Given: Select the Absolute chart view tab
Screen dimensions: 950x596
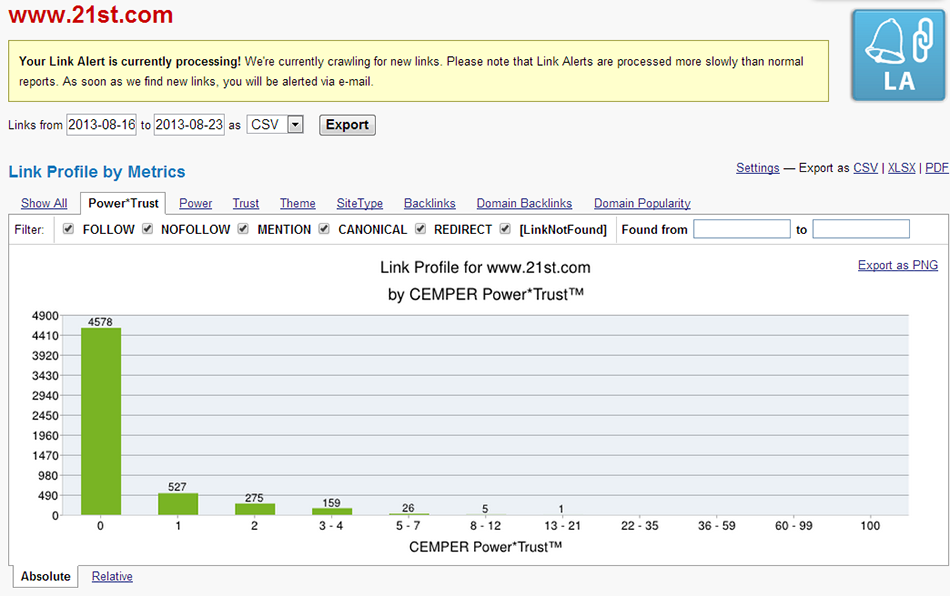Looking at the screenshot, I should click(x=45, y=576).
